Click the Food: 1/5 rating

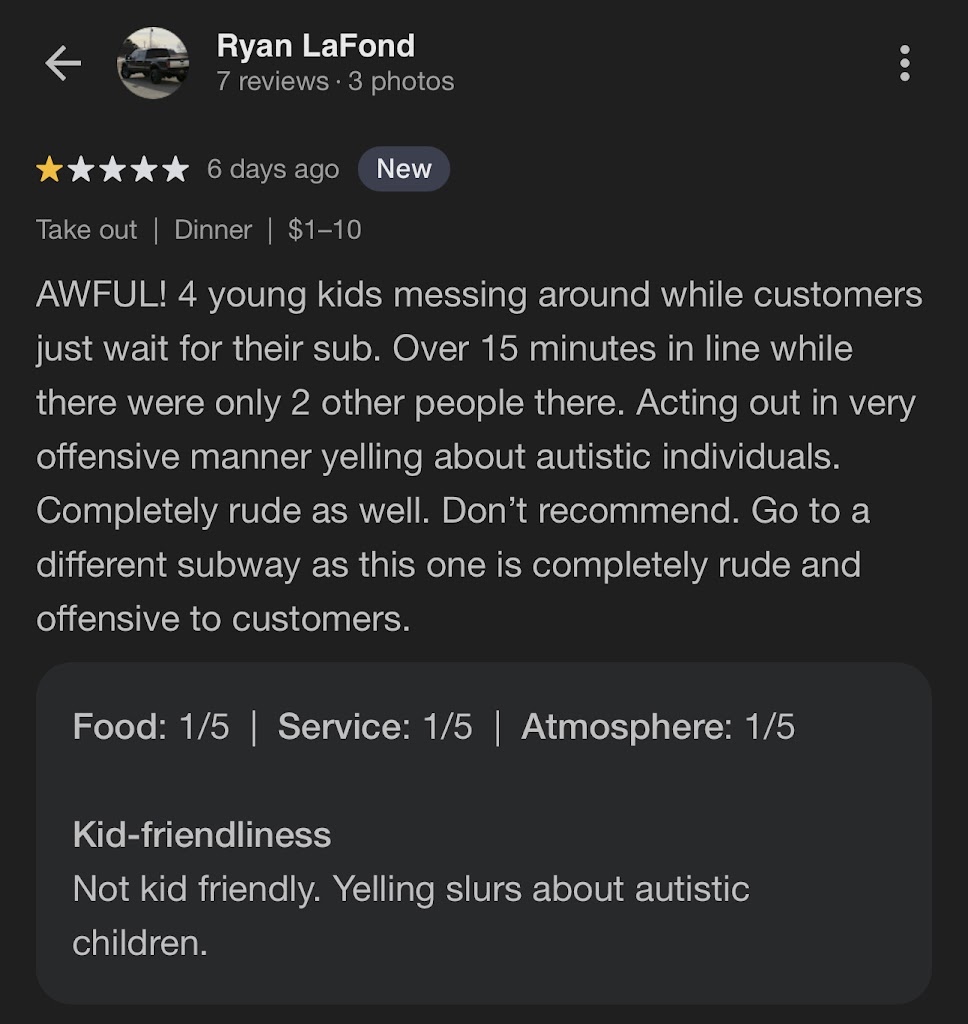point(151,727)
